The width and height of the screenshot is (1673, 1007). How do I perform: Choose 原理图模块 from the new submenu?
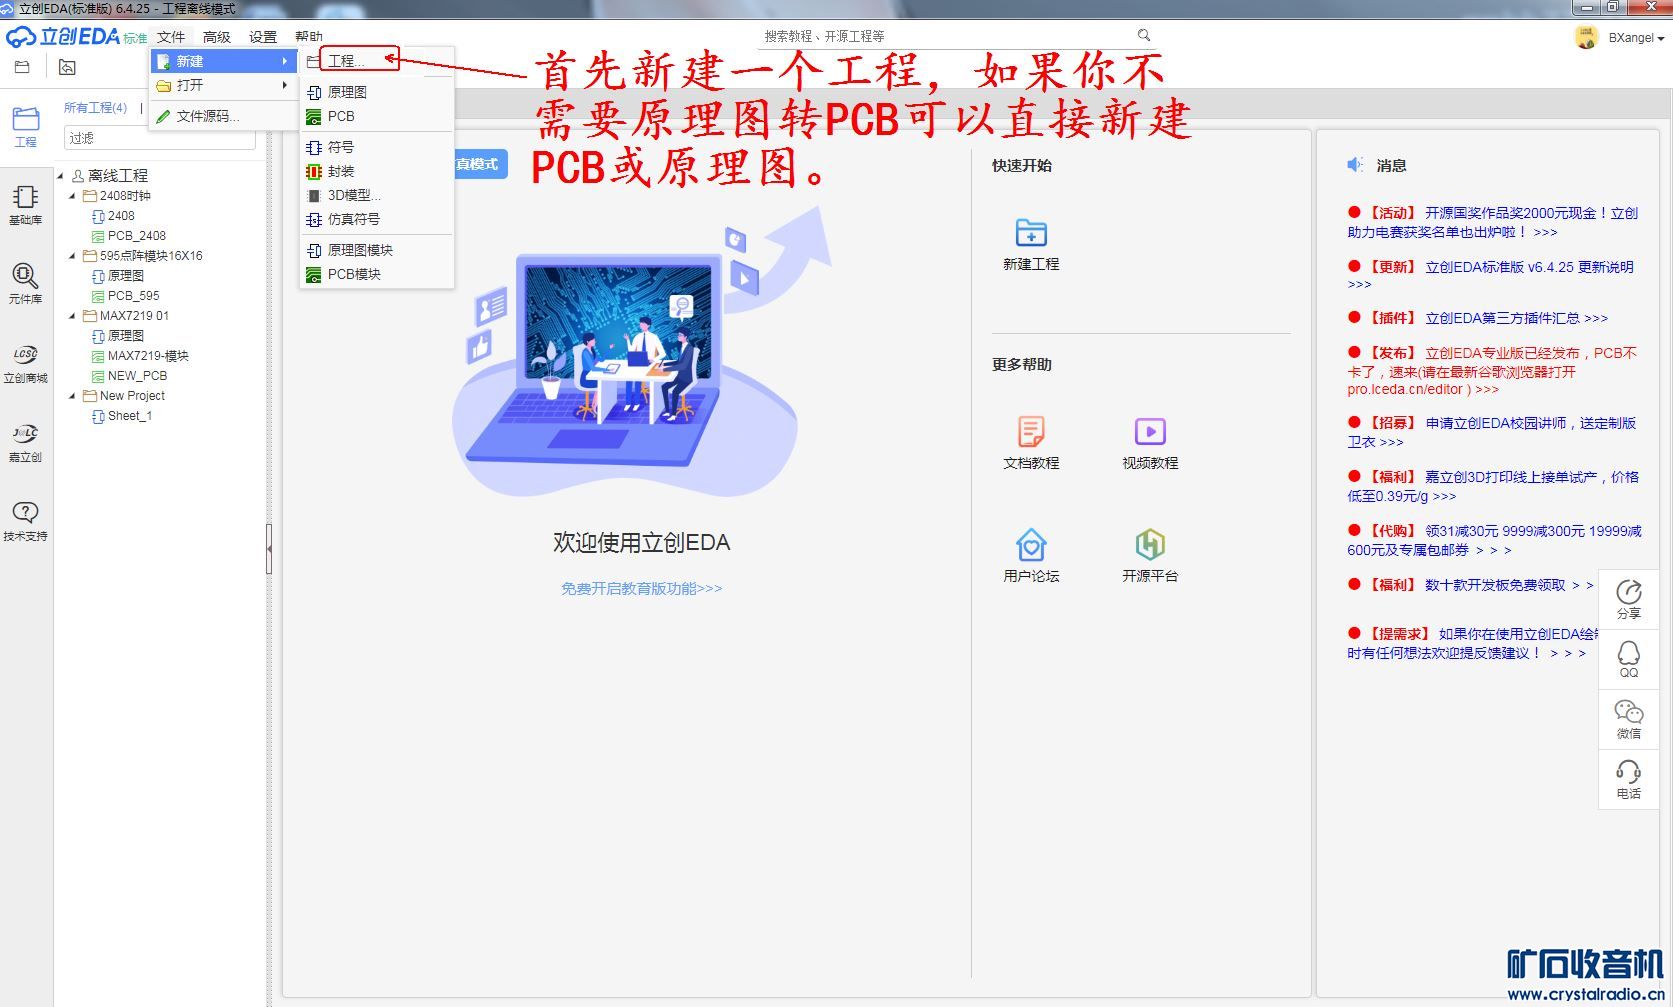click(378, 250)
